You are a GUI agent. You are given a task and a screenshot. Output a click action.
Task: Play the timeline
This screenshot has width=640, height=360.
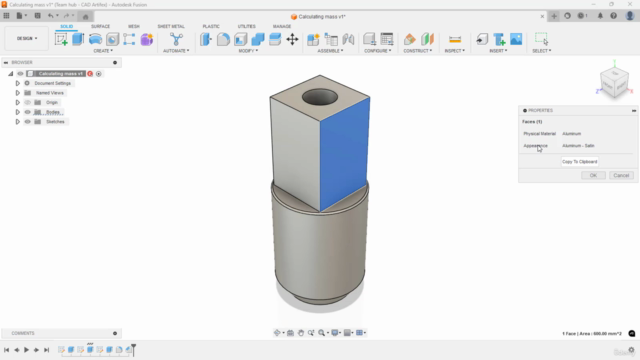pyautogui.click(x=26, y=350)
